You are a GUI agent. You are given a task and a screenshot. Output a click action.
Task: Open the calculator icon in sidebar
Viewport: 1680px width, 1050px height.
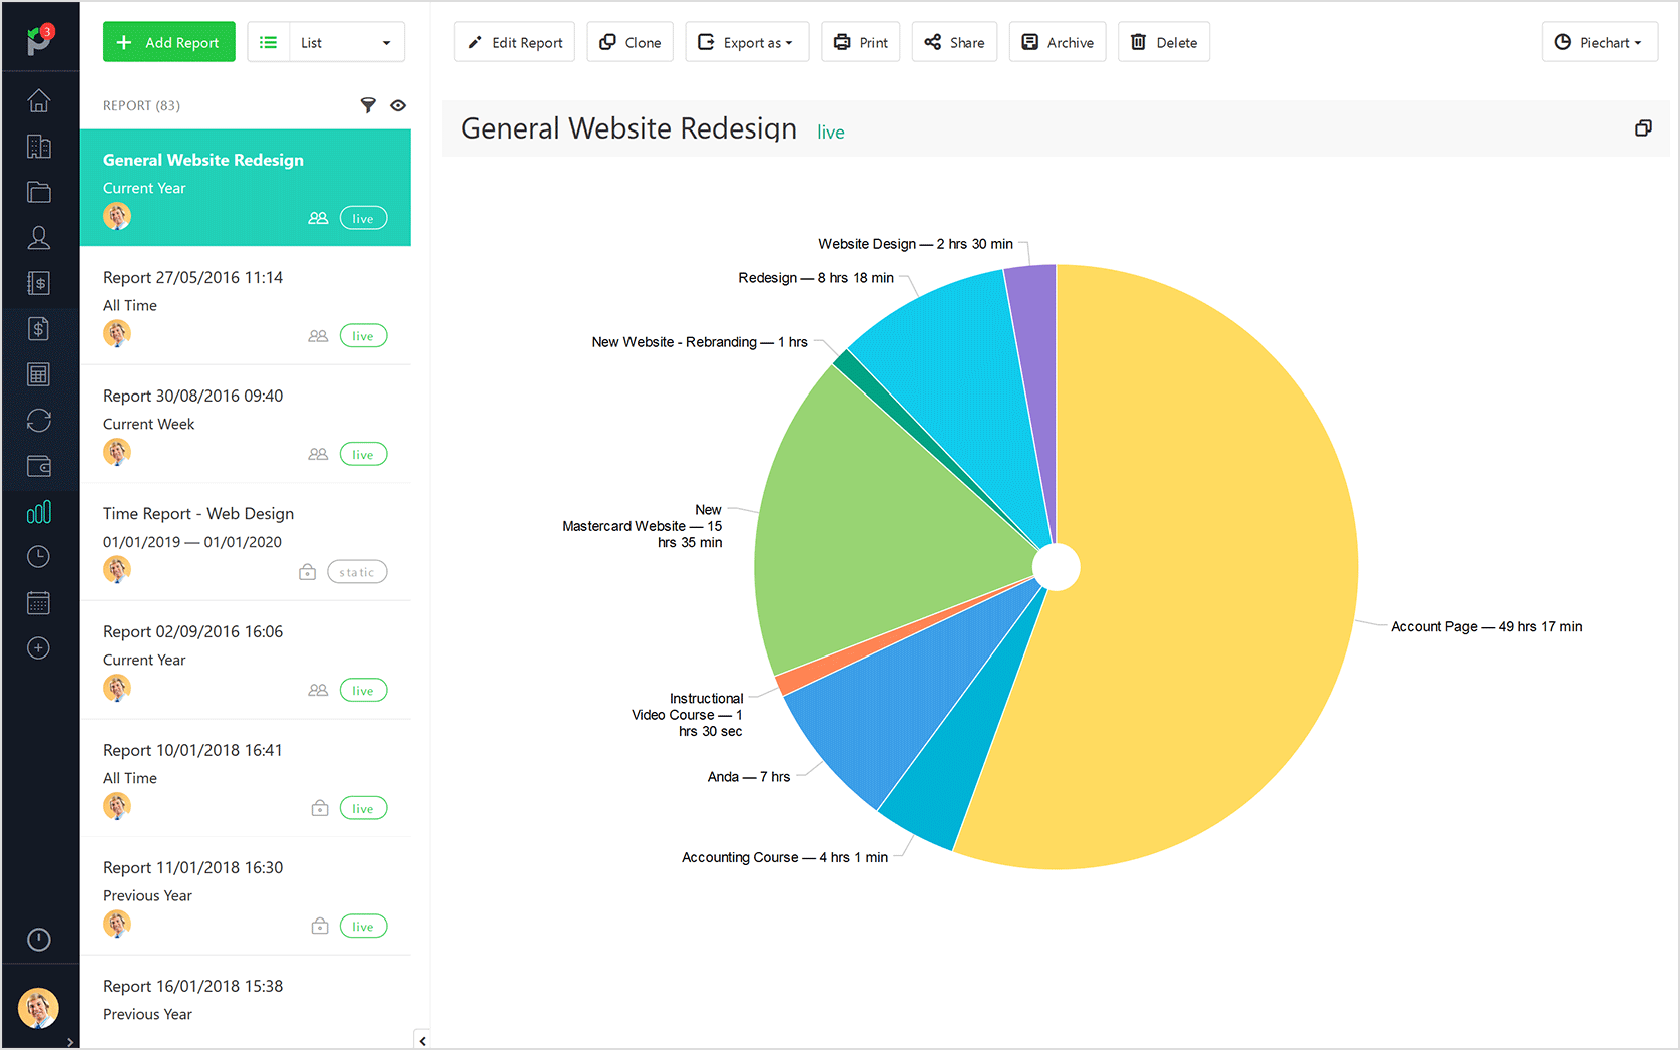coord(38,373)
